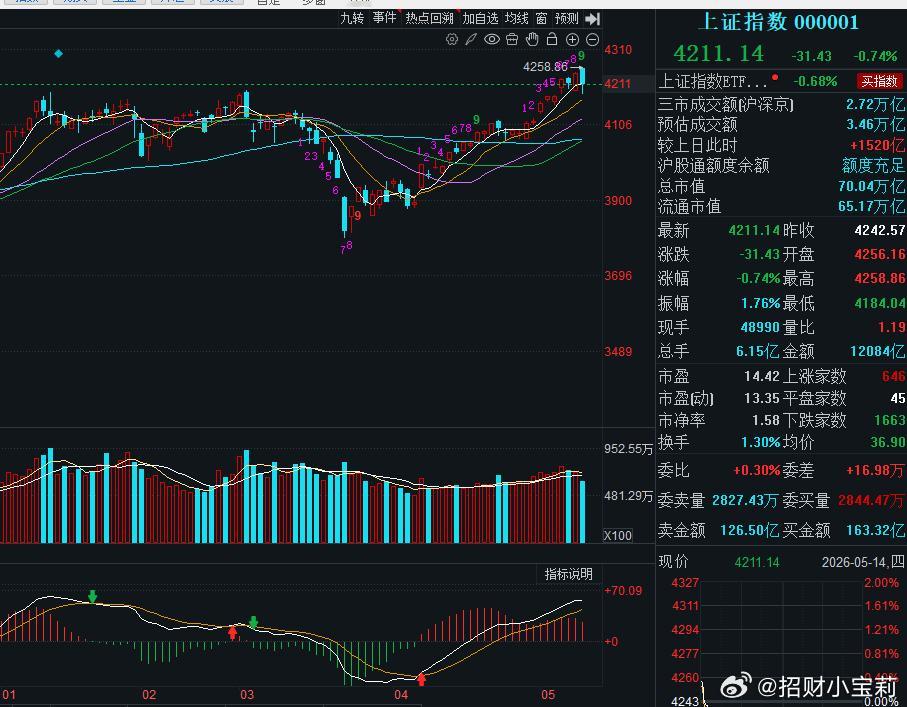
Task: Click the 换手 1.30% value
Action: point(761,442)
